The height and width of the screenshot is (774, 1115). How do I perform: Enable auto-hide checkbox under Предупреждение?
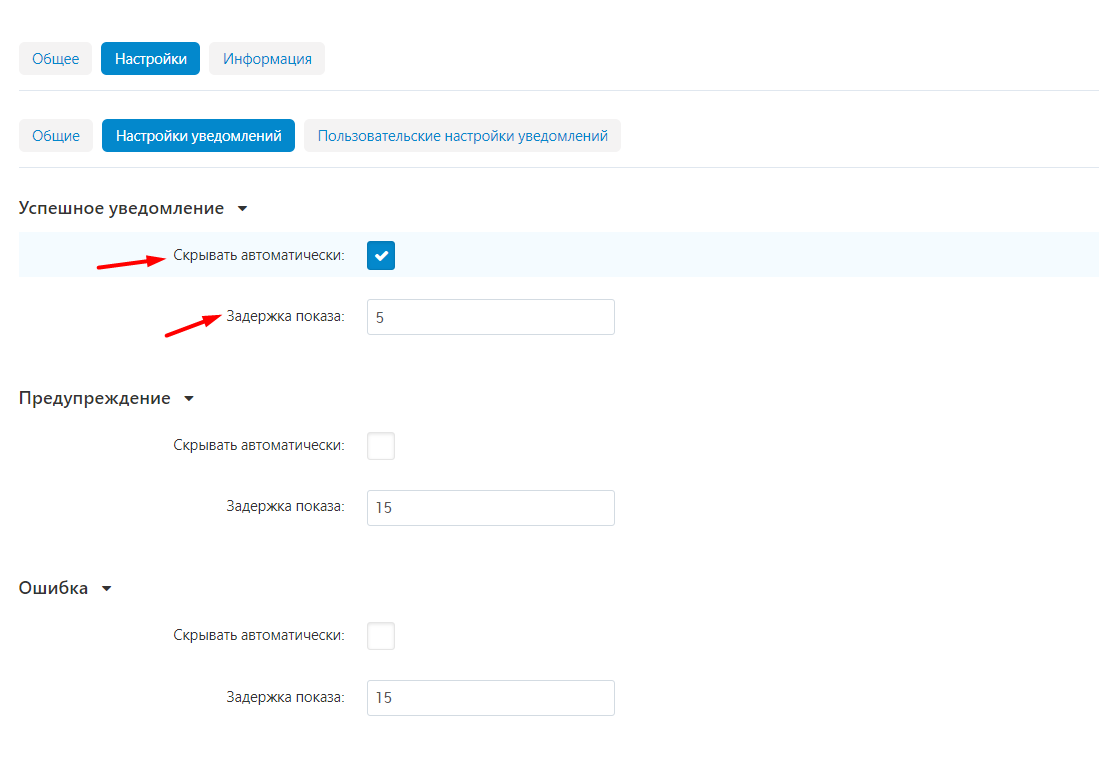click(381, 446)
